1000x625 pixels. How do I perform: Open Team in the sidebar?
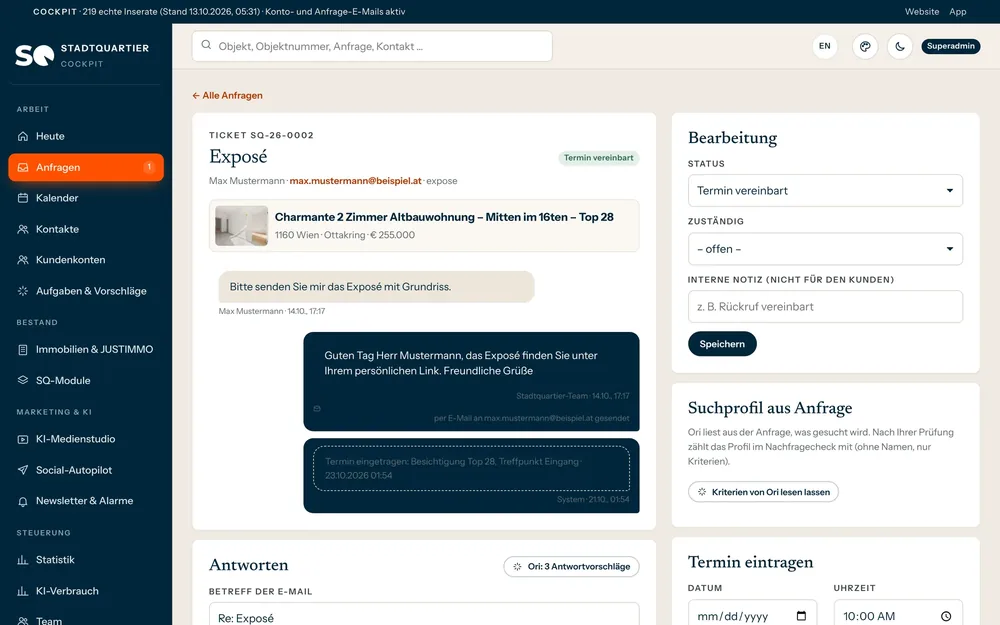click(x=86, y=619)
